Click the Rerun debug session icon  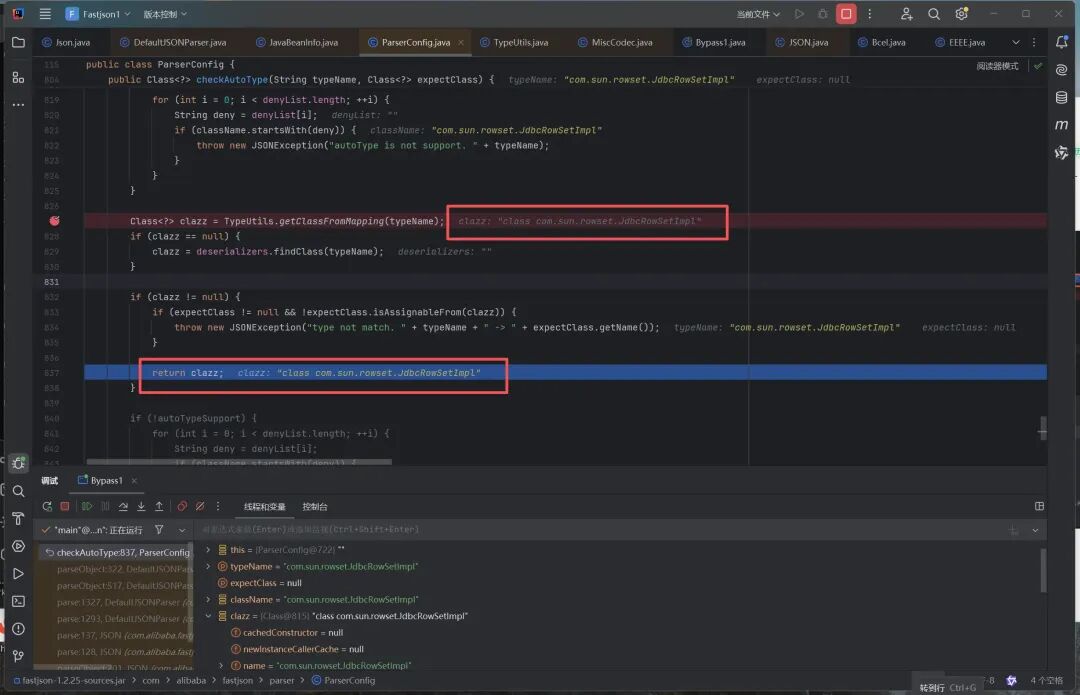[x=47, y=506]
